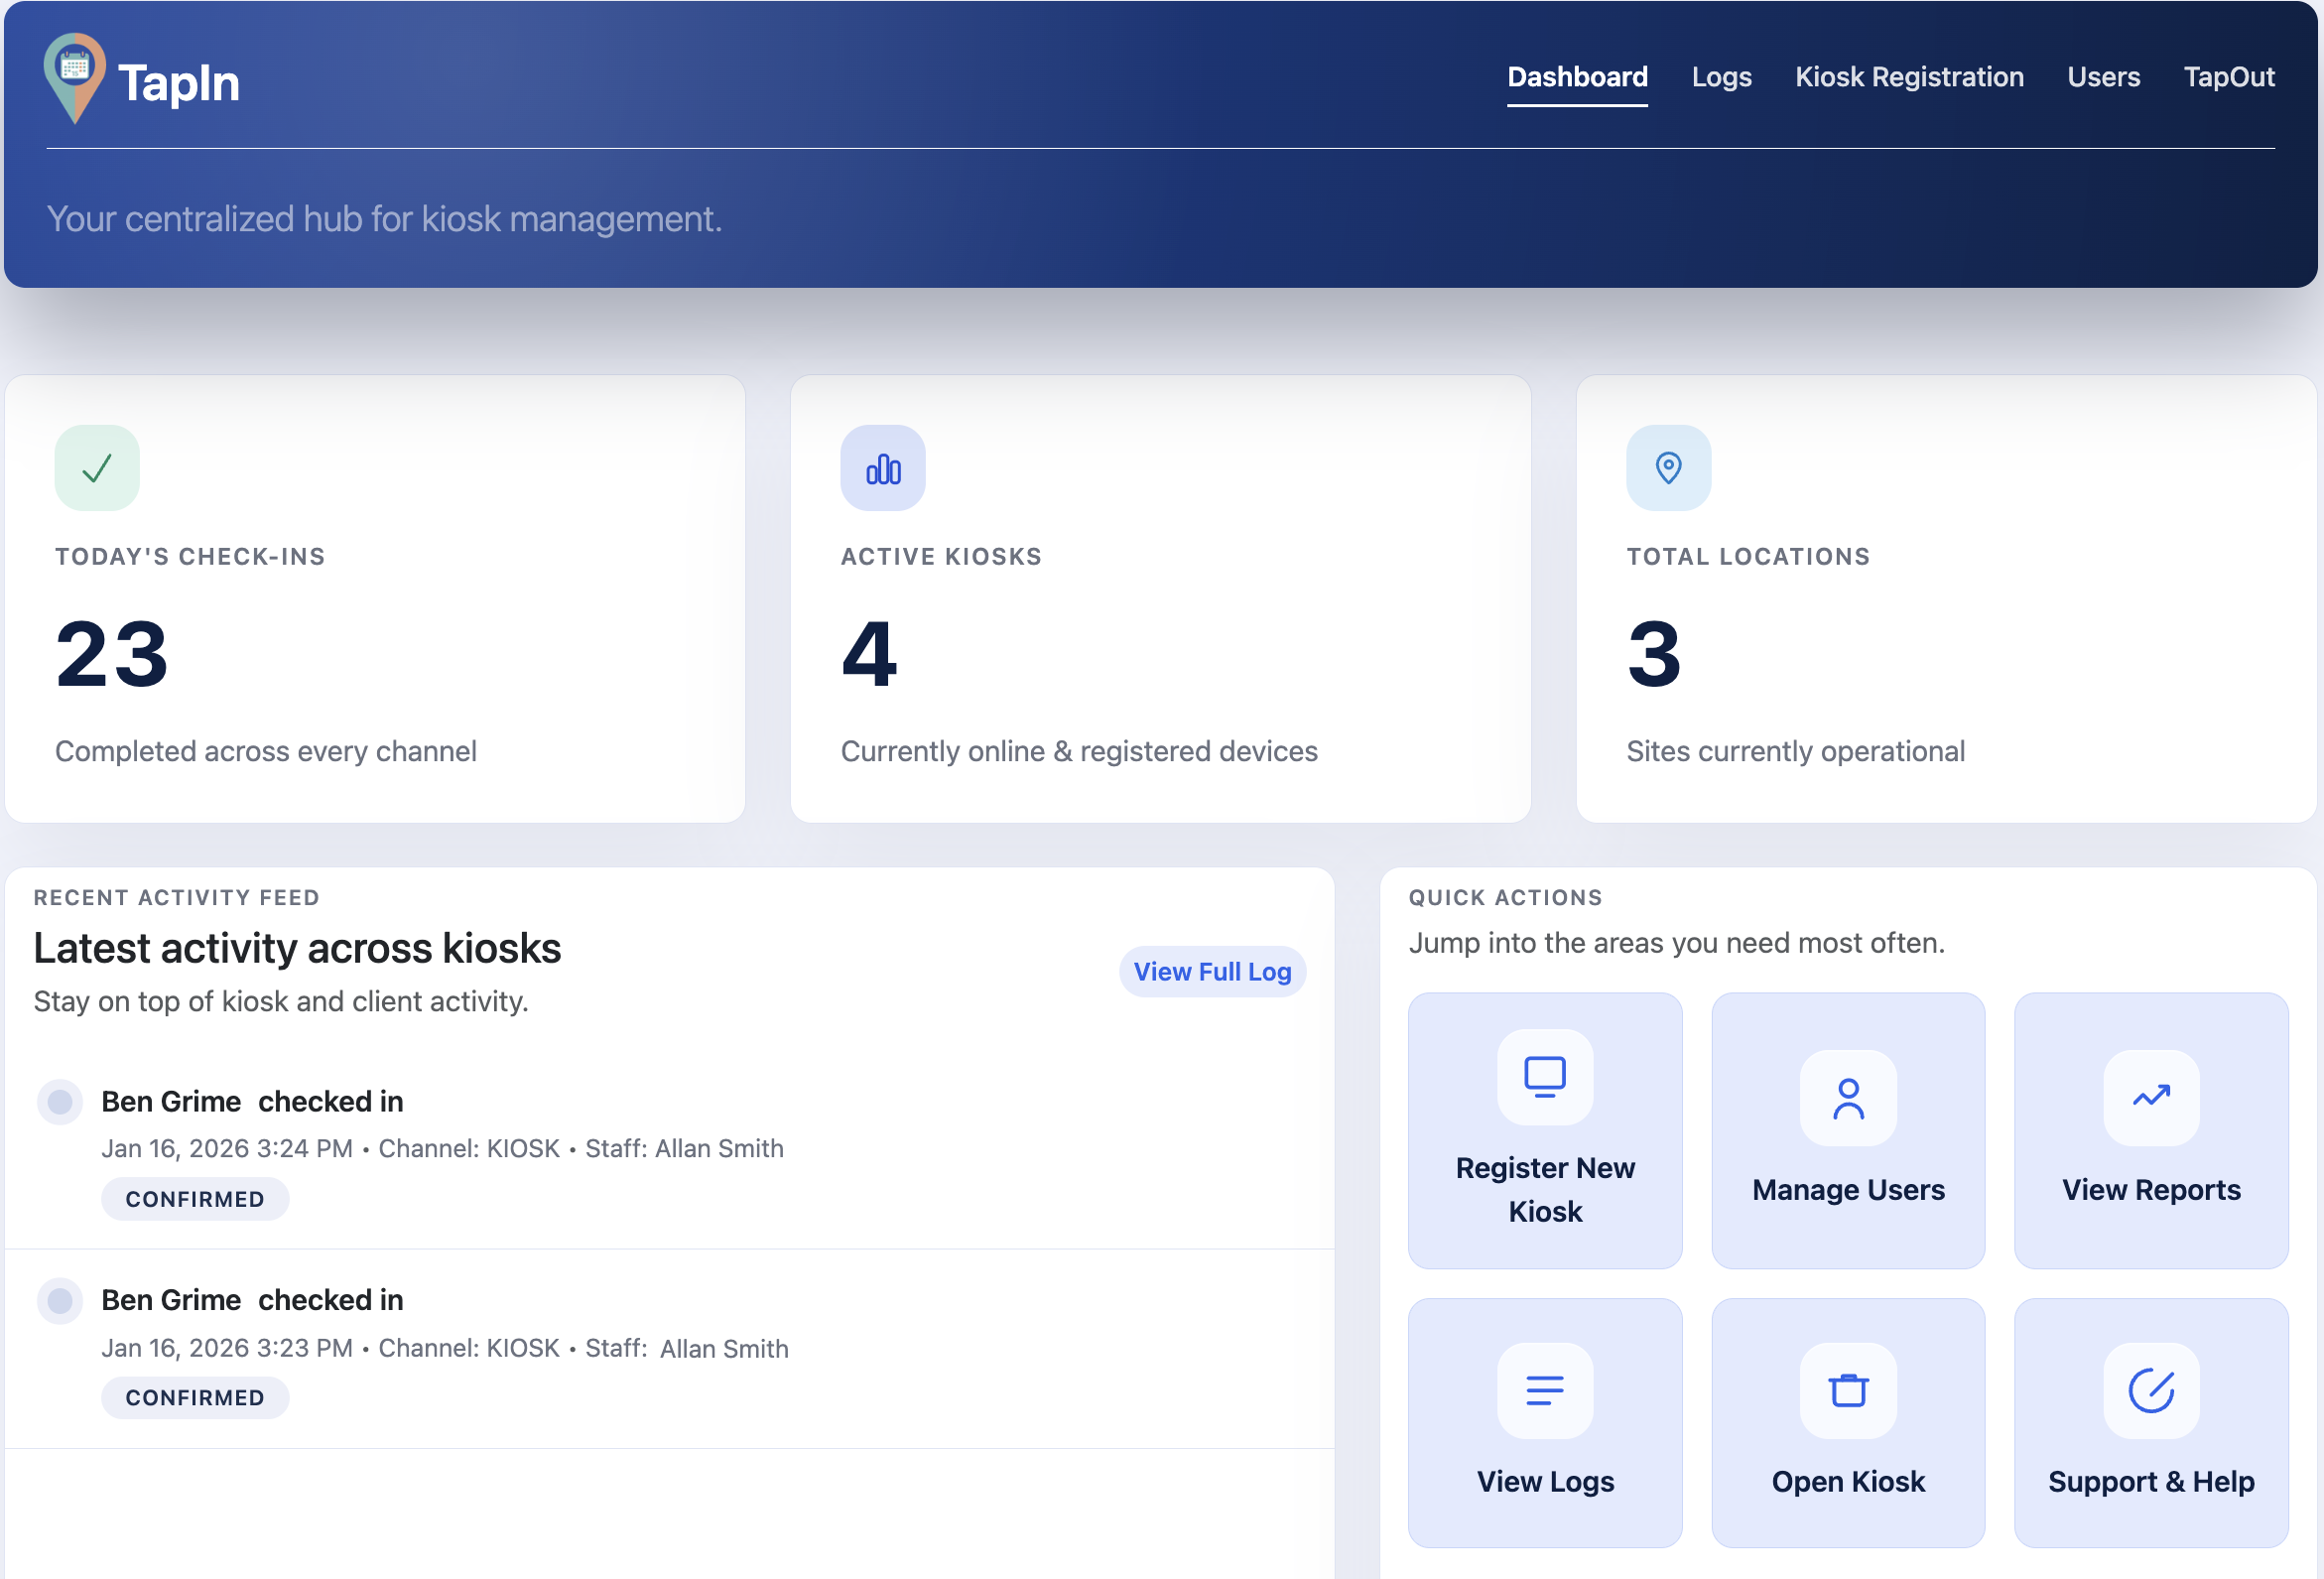Click the CONFIRMED badge on the 3:24 PM check-in
2324x1579 pixels.
(195, 1198)
